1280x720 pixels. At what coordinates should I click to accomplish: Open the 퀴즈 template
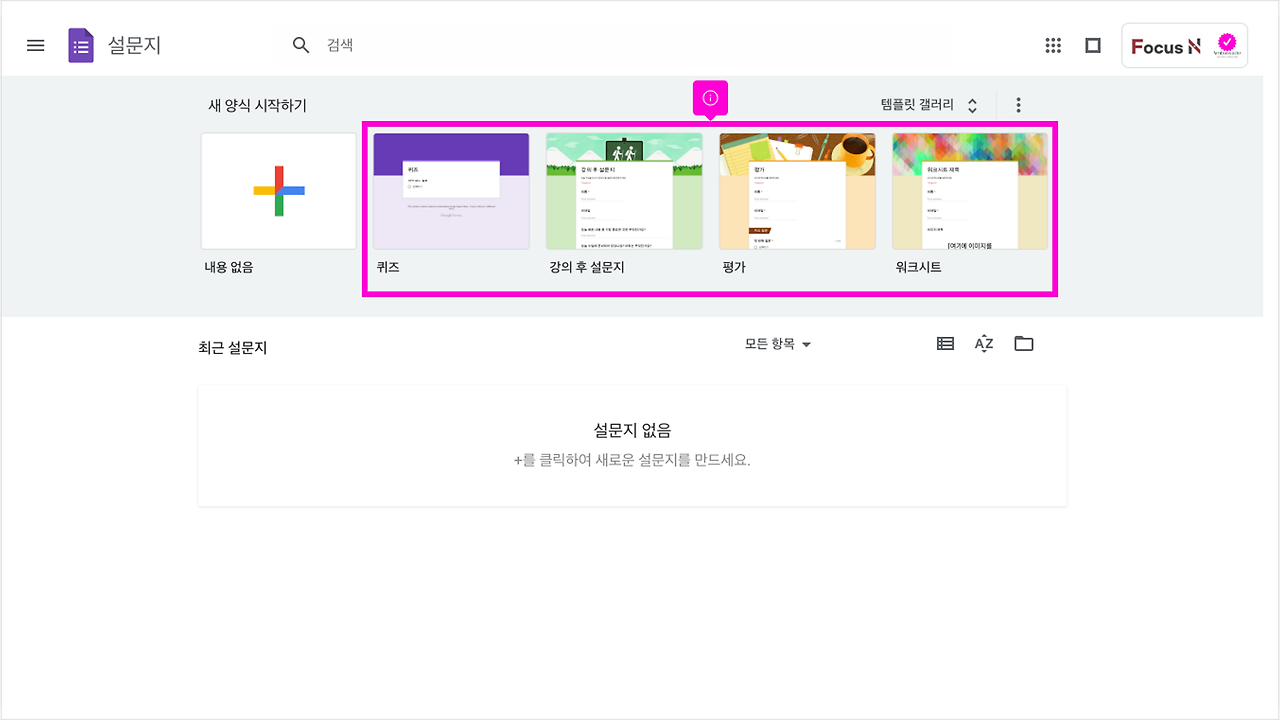[451, 191]
